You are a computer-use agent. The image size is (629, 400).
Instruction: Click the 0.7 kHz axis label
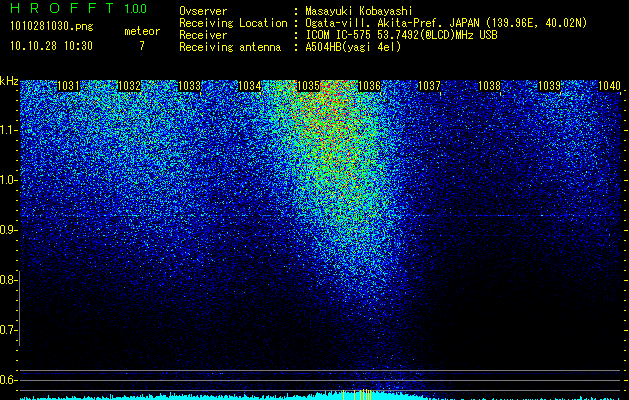pos(7,330)
